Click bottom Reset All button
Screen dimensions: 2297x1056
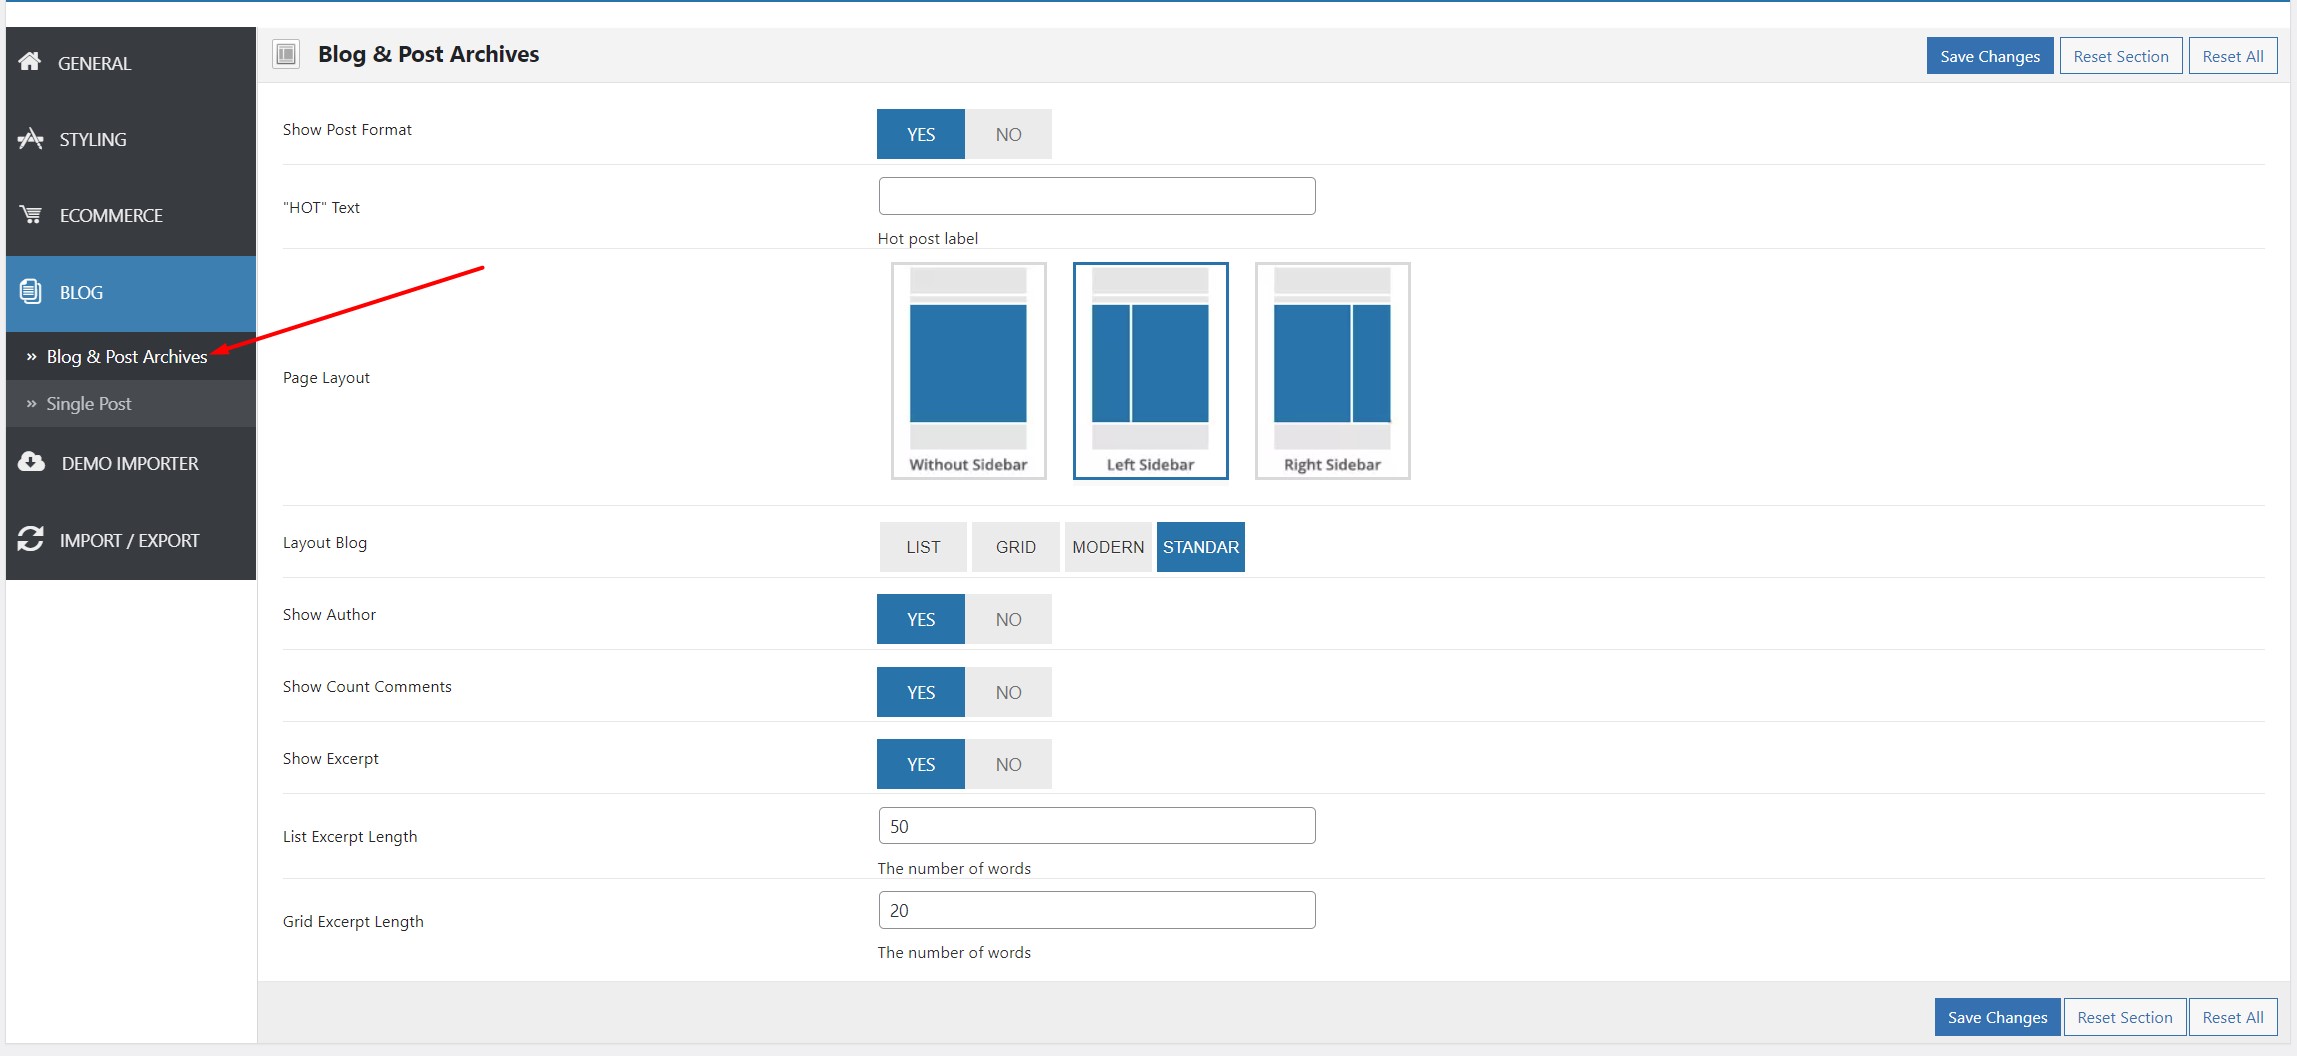pyautogui.click(x=2233, y=1017)
